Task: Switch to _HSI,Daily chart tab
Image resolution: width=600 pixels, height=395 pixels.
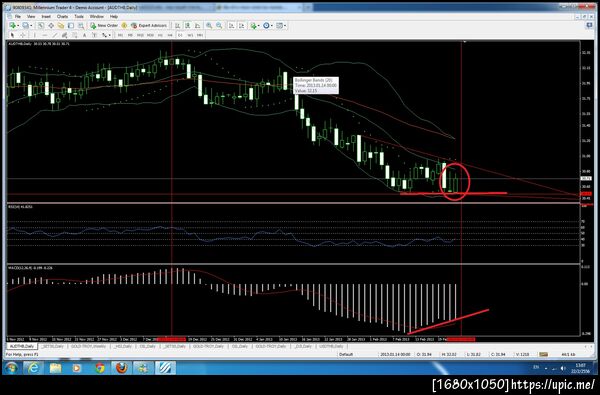Action: 122,346
